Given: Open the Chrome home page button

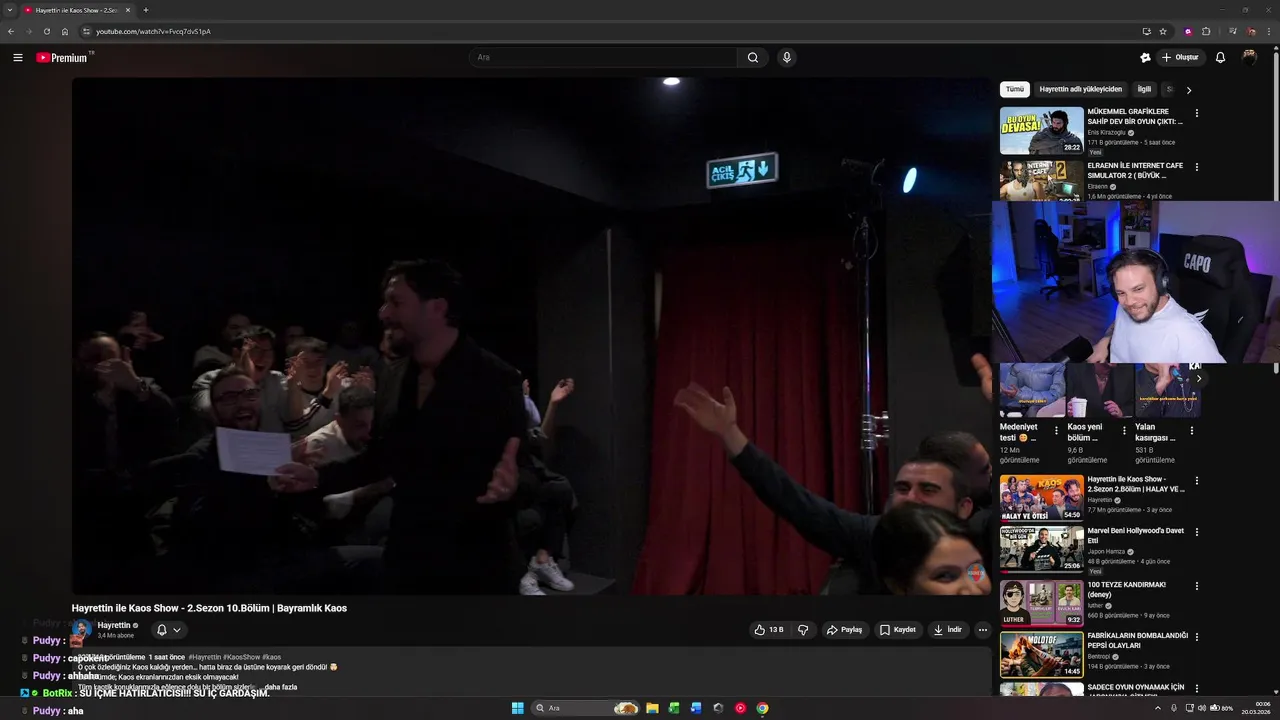Looking at the screenshot, I should click(65, 31).
